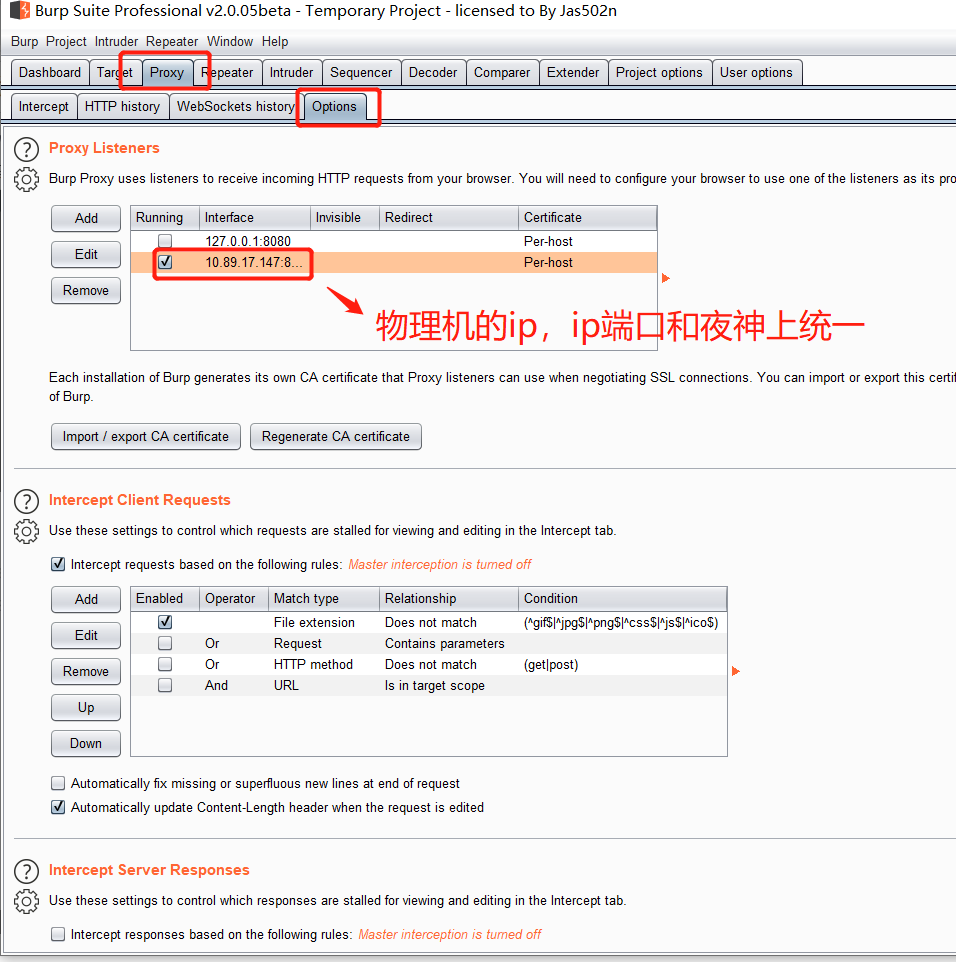Open Intercept Client Requests help icon
Viewport: 956px width, 962px height.
pyautogui.click(x=26, y=501)
